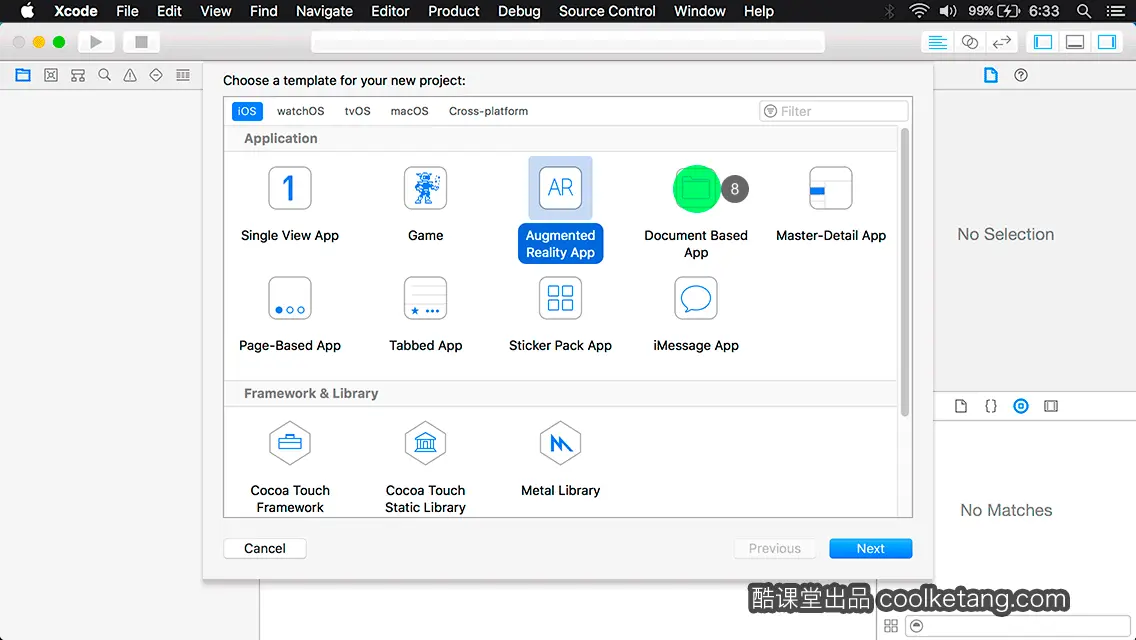Image resolution: width=1136 pixels, height=640 pixels.
Task: Select the iMessage App template
Action: click(x=696, y=315)
